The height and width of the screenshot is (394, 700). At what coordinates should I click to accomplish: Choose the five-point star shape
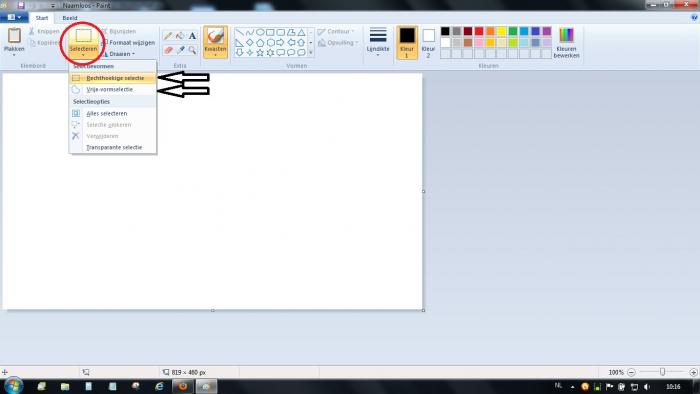[x=260, y=53]
